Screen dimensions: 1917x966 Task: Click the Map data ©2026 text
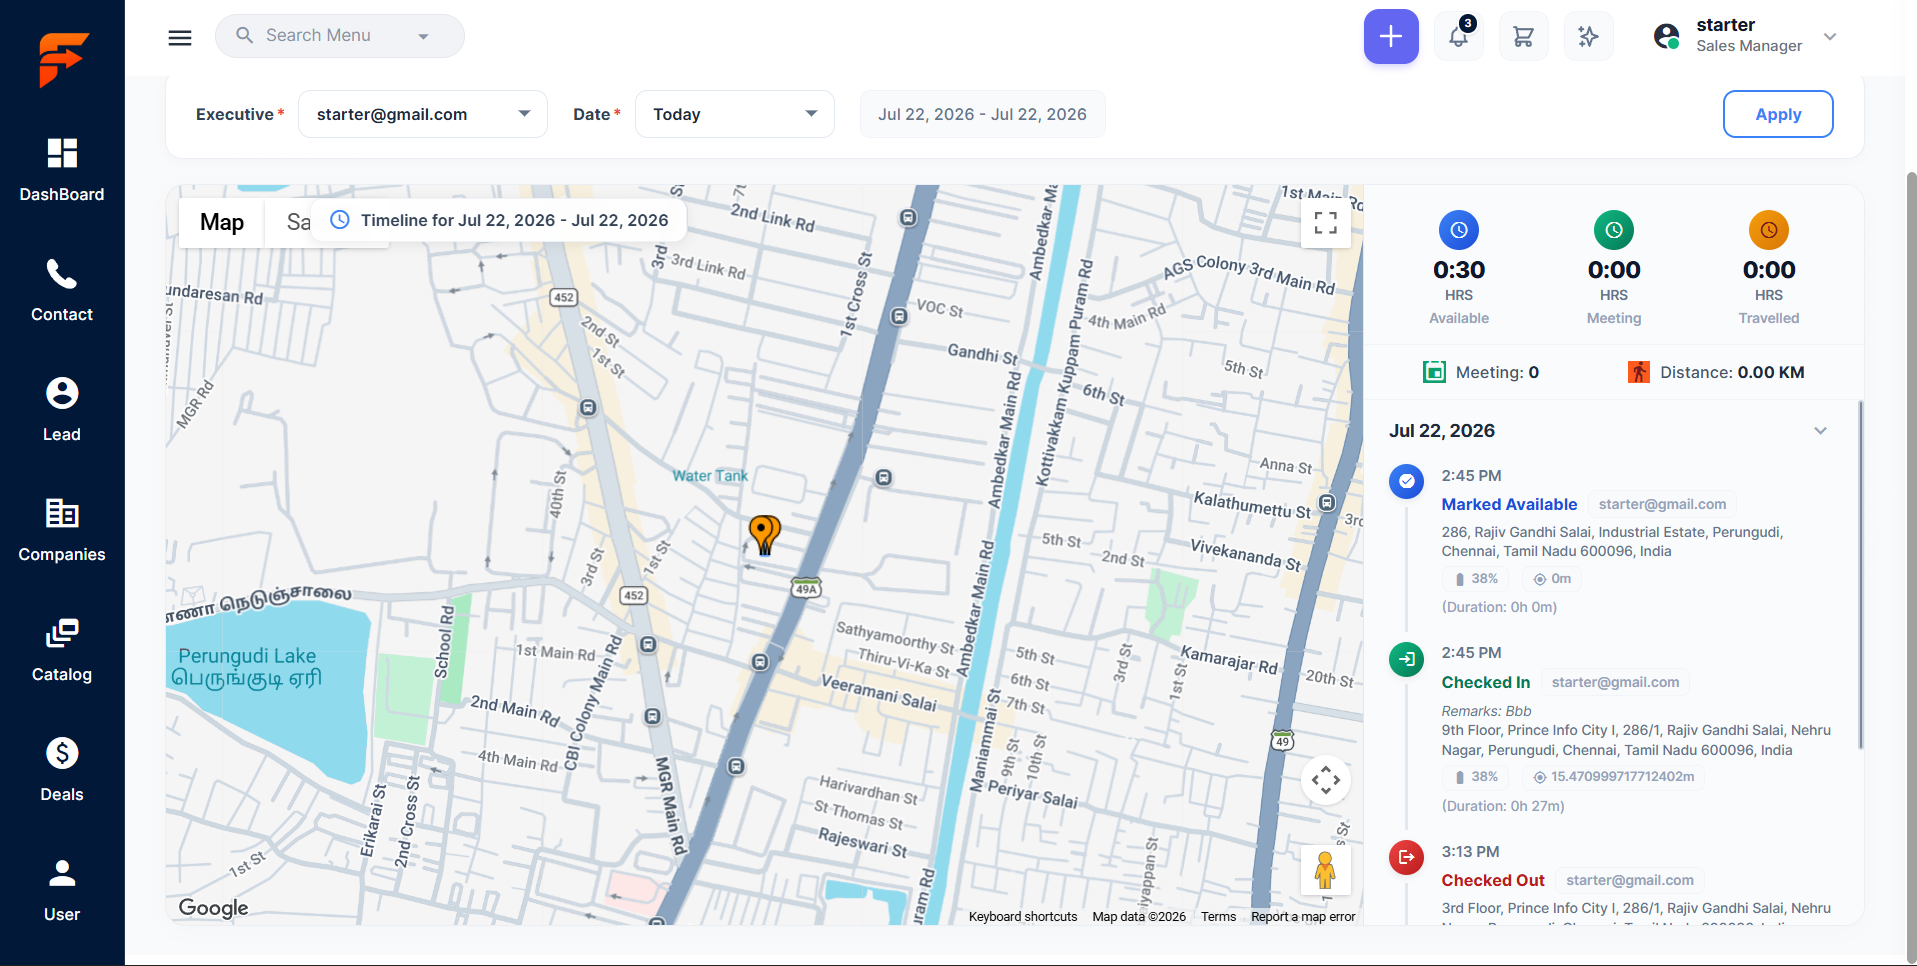click(1139, 917)
